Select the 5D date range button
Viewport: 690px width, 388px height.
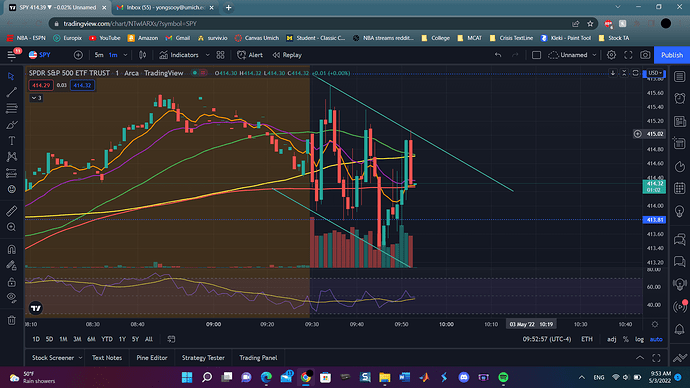pos(49,339)
